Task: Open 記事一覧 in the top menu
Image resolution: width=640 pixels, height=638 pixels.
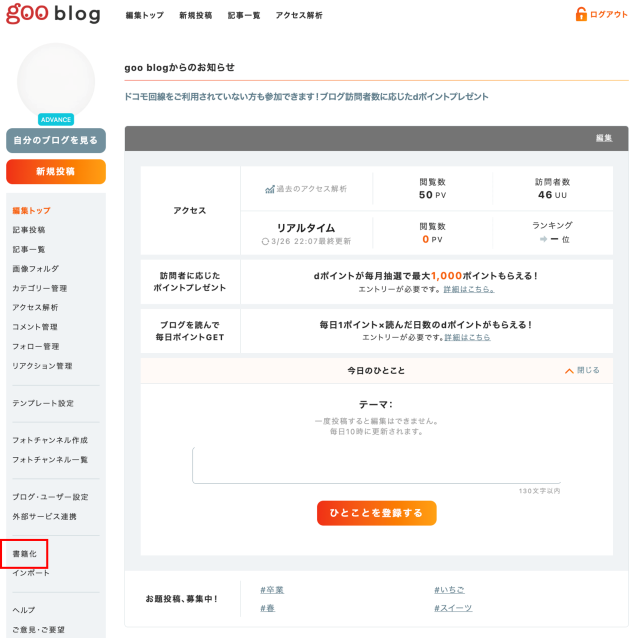Action: (243, 16)
